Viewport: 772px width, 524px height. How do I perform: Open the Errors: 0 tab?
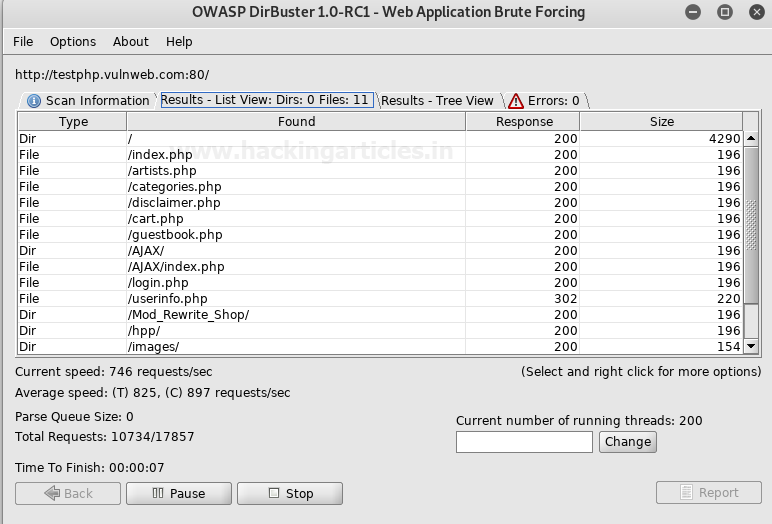[x=546, y=100]
